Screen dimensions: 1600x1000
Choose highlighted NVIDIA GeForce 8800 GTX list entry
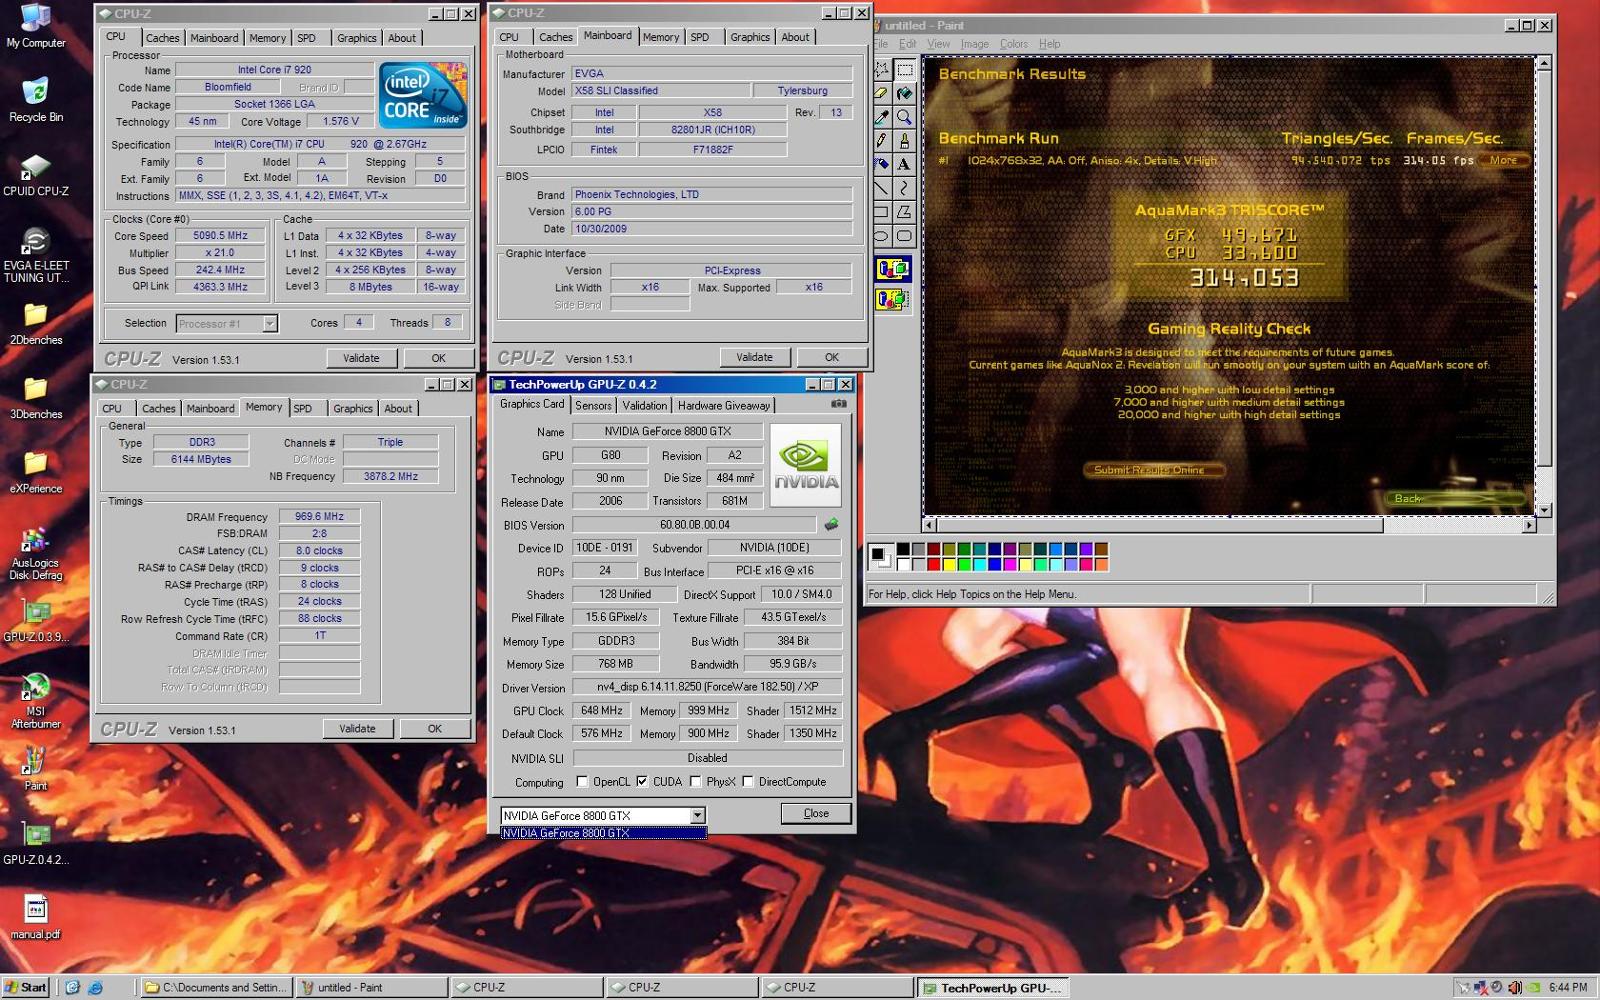603,833
